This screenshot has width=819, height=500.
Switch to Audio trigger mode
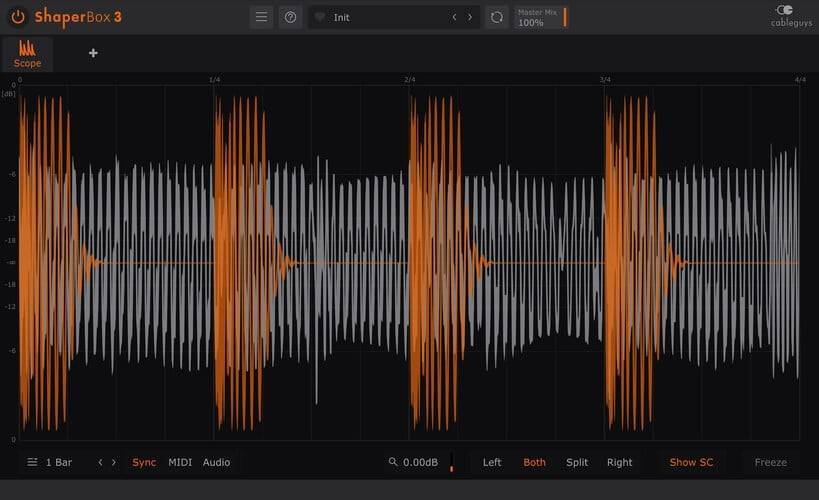[x=216, y=462]
